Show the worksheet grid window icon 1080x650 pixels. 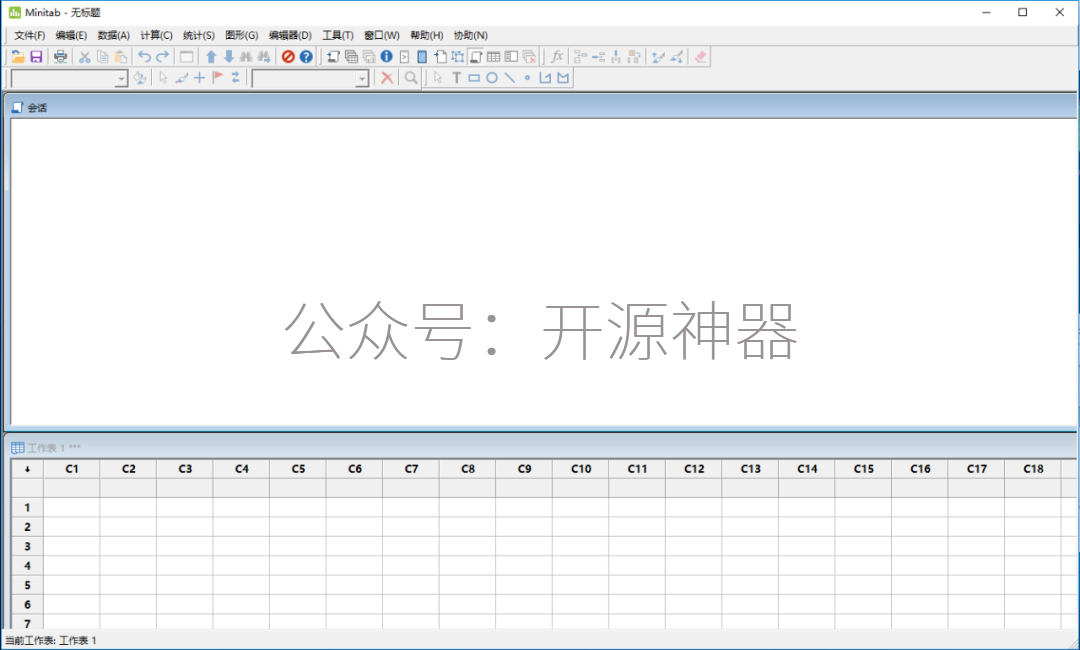tap(493, 57)
